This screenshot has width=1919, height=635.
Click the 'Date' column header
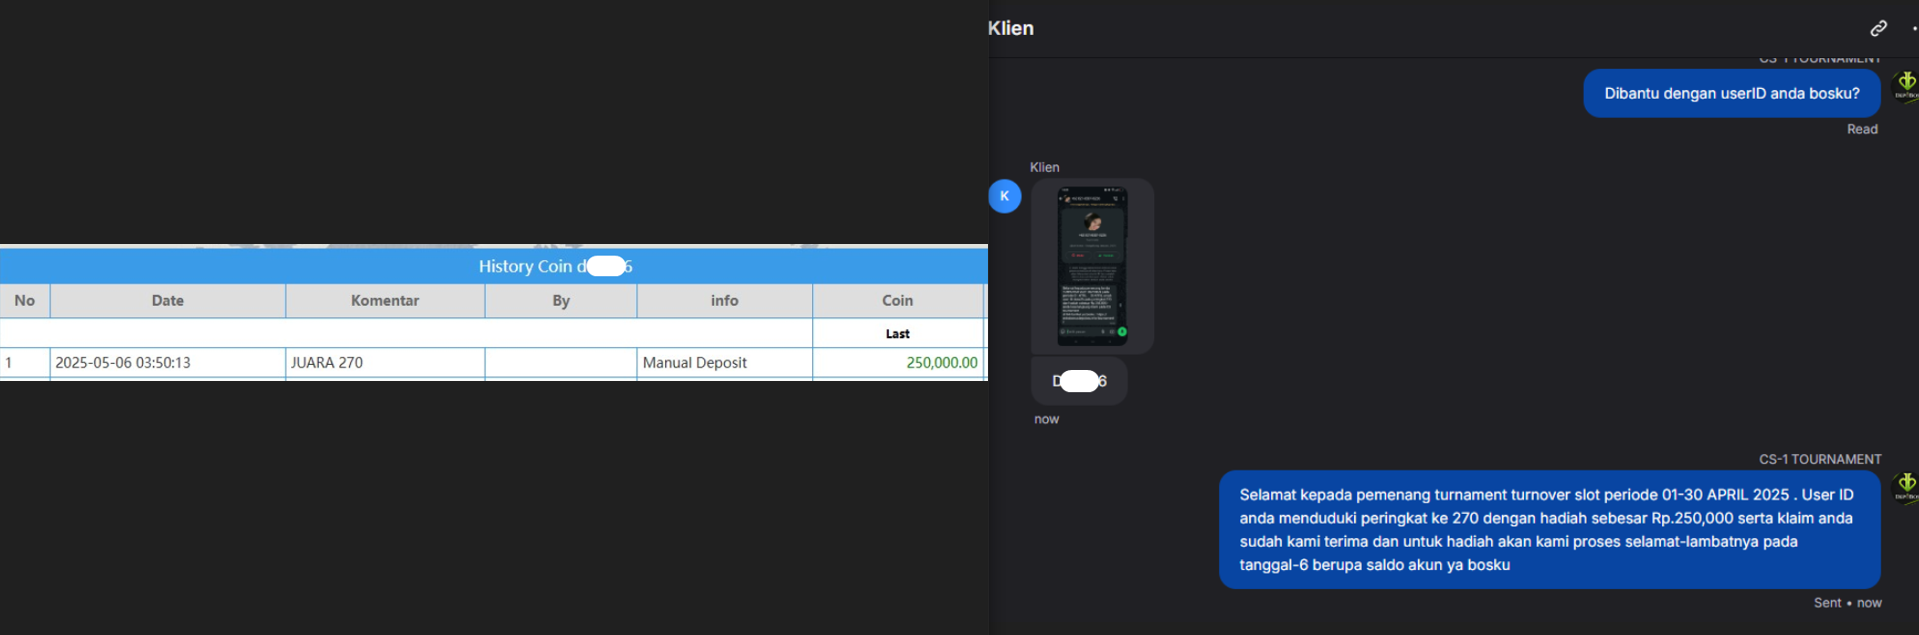pyautogui.click(x=168, y=301)
